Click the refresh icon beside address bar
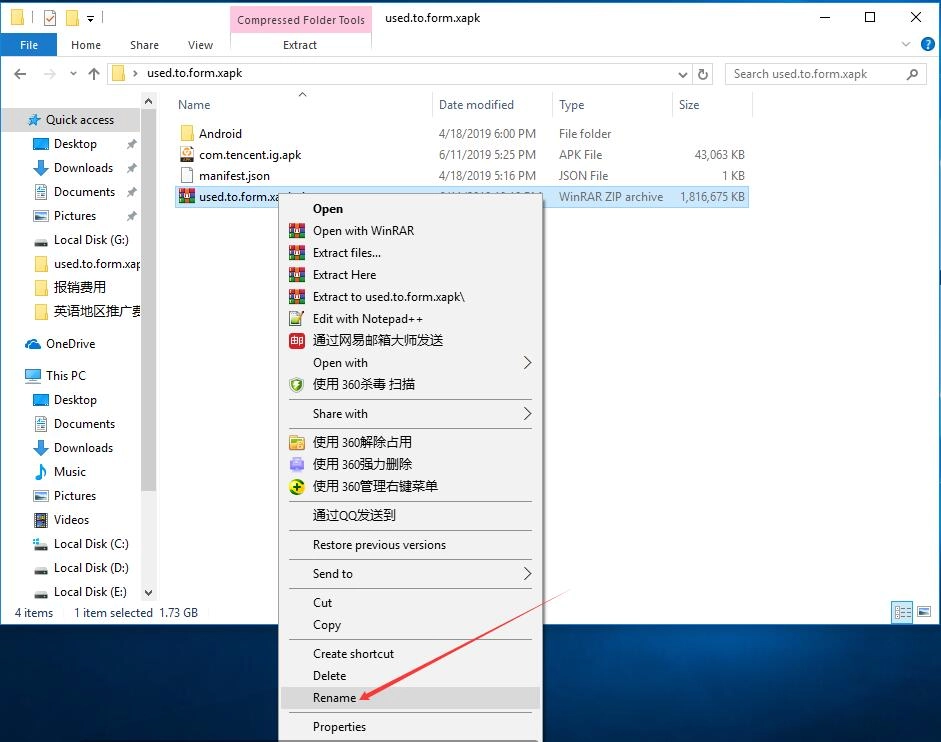The image size is (941, 742). tap(704, 74)
